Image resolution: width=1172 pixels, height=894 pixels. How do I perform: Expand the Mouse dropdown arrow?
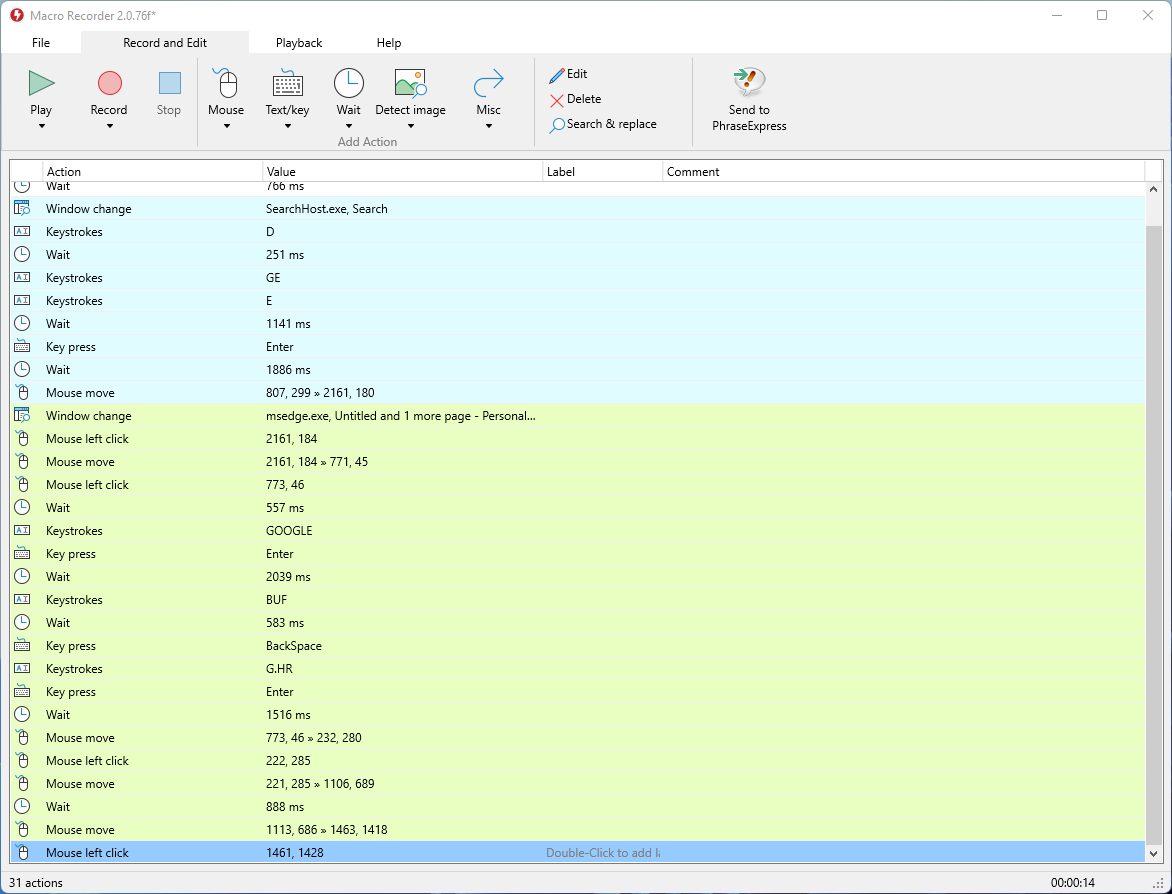(x=226, y=126)
